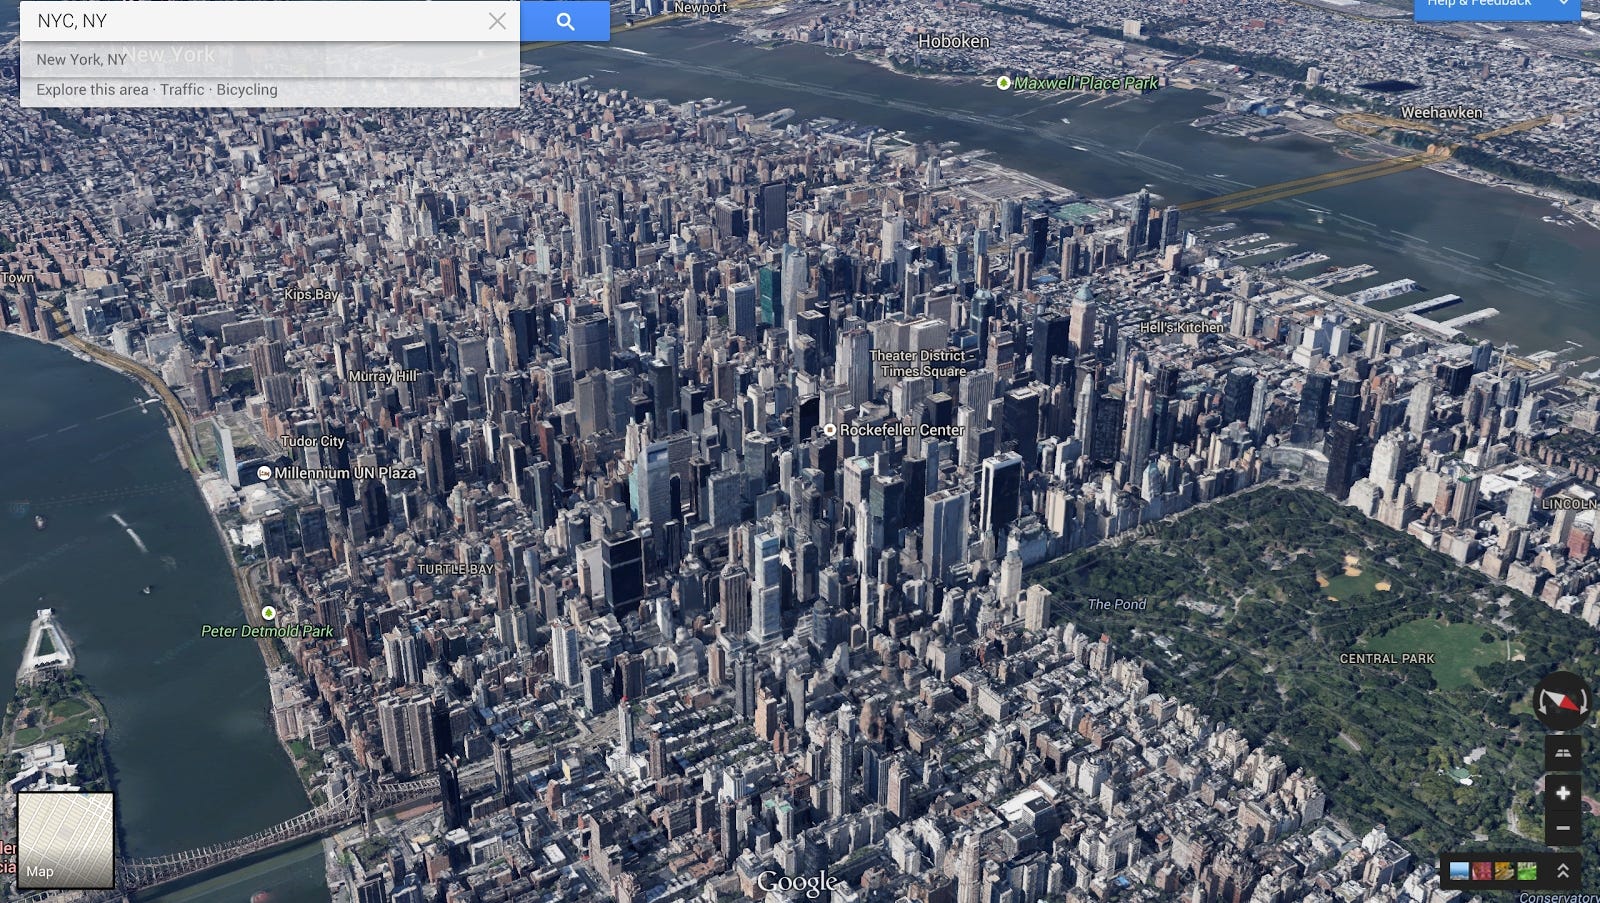Open the red photo thumbnail
1600x903 pixels.
(x=1481, y=871)
